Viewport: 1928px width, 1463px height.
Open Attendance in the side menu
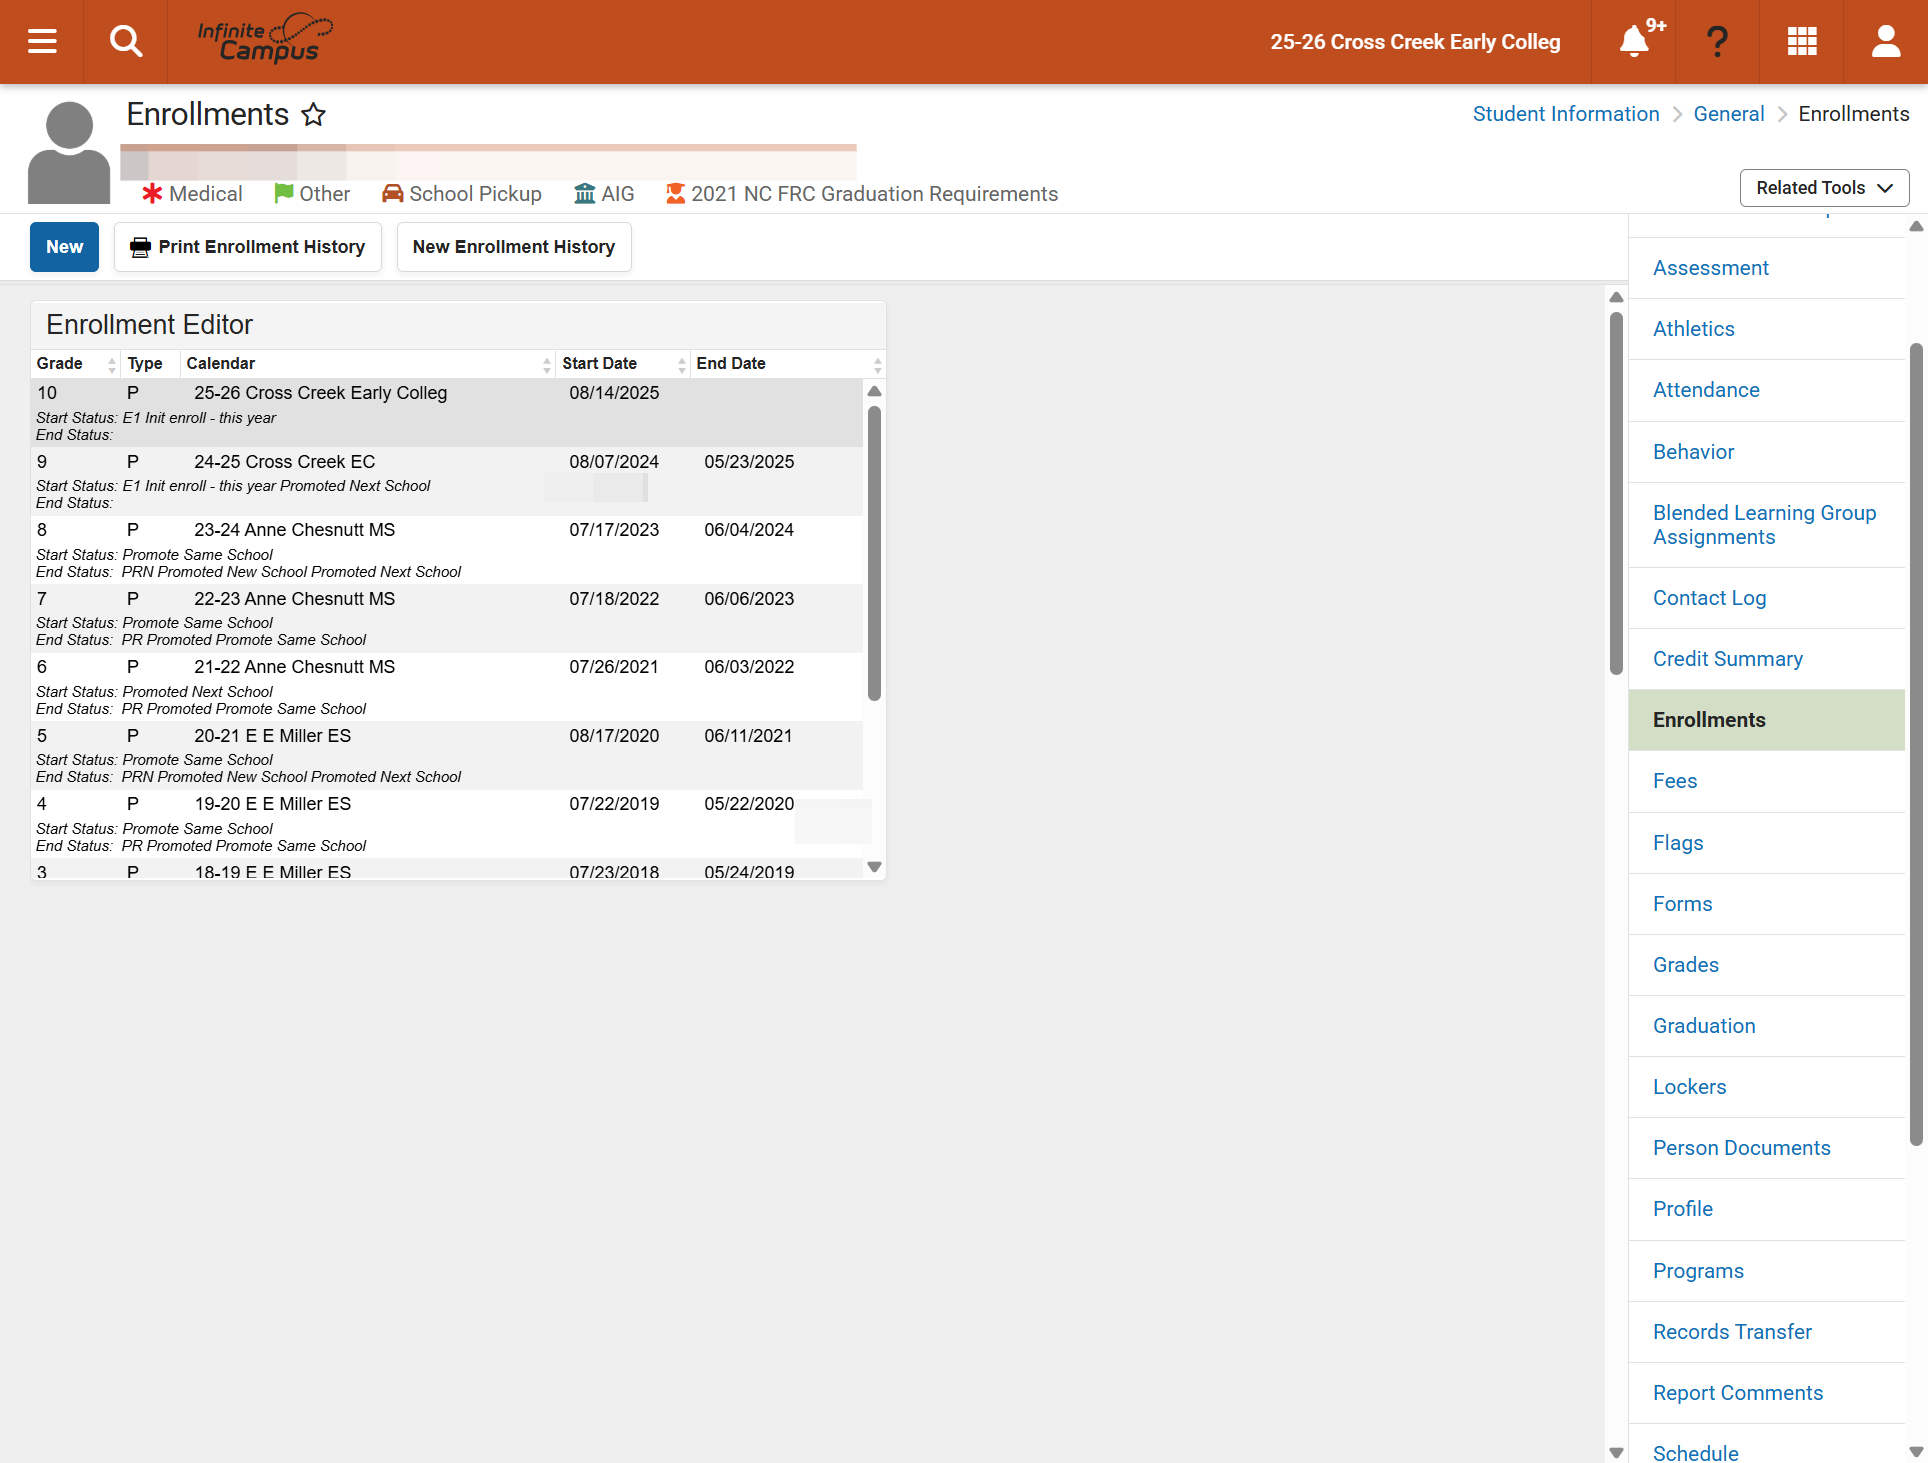[x=1766, y=390]
